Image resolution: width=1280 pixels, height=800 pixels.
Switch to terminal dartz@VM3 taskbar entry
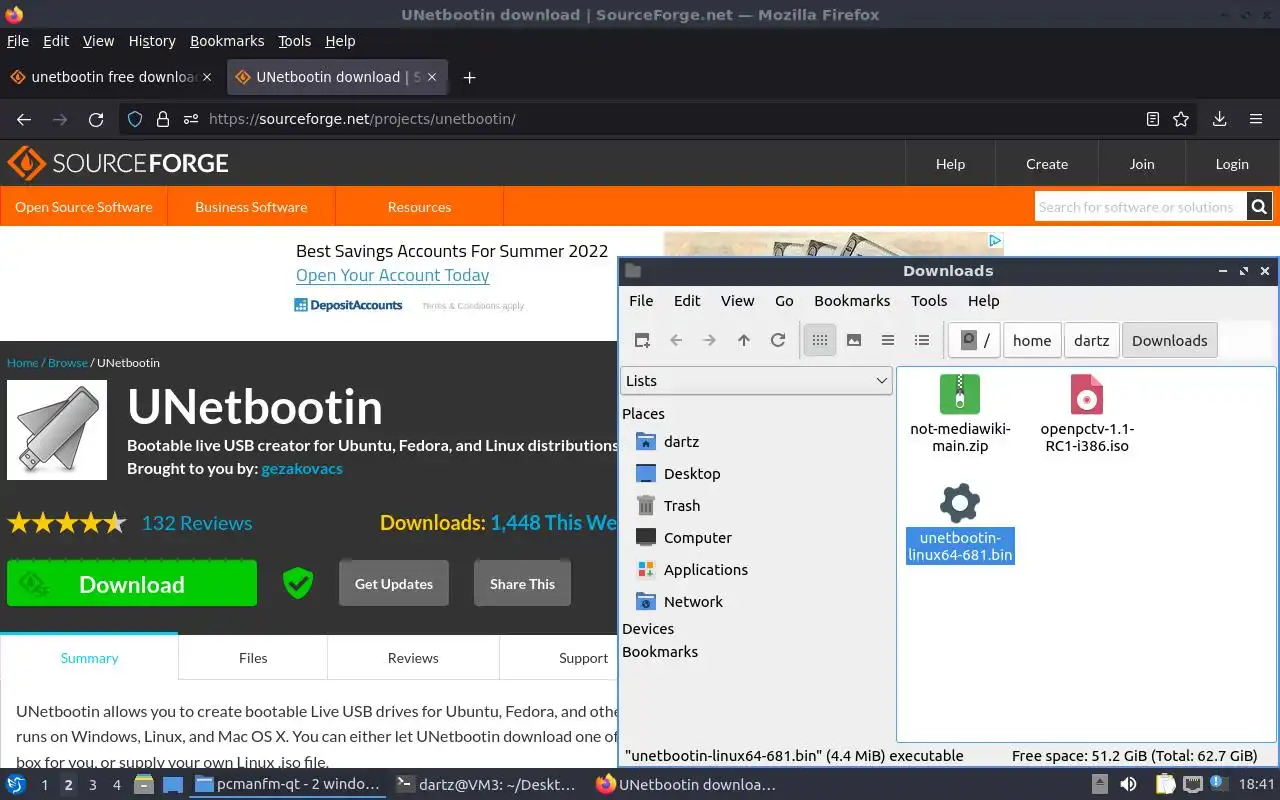(488, 785)
